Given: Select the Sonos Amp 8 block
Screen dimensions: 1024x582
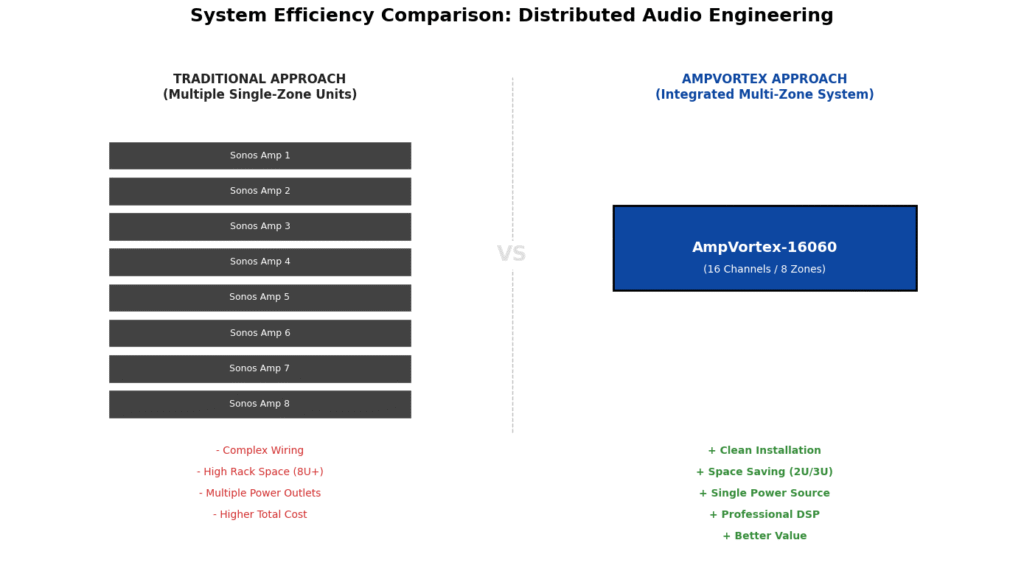Looking at the screenshot, I should [x=259, y=403].
